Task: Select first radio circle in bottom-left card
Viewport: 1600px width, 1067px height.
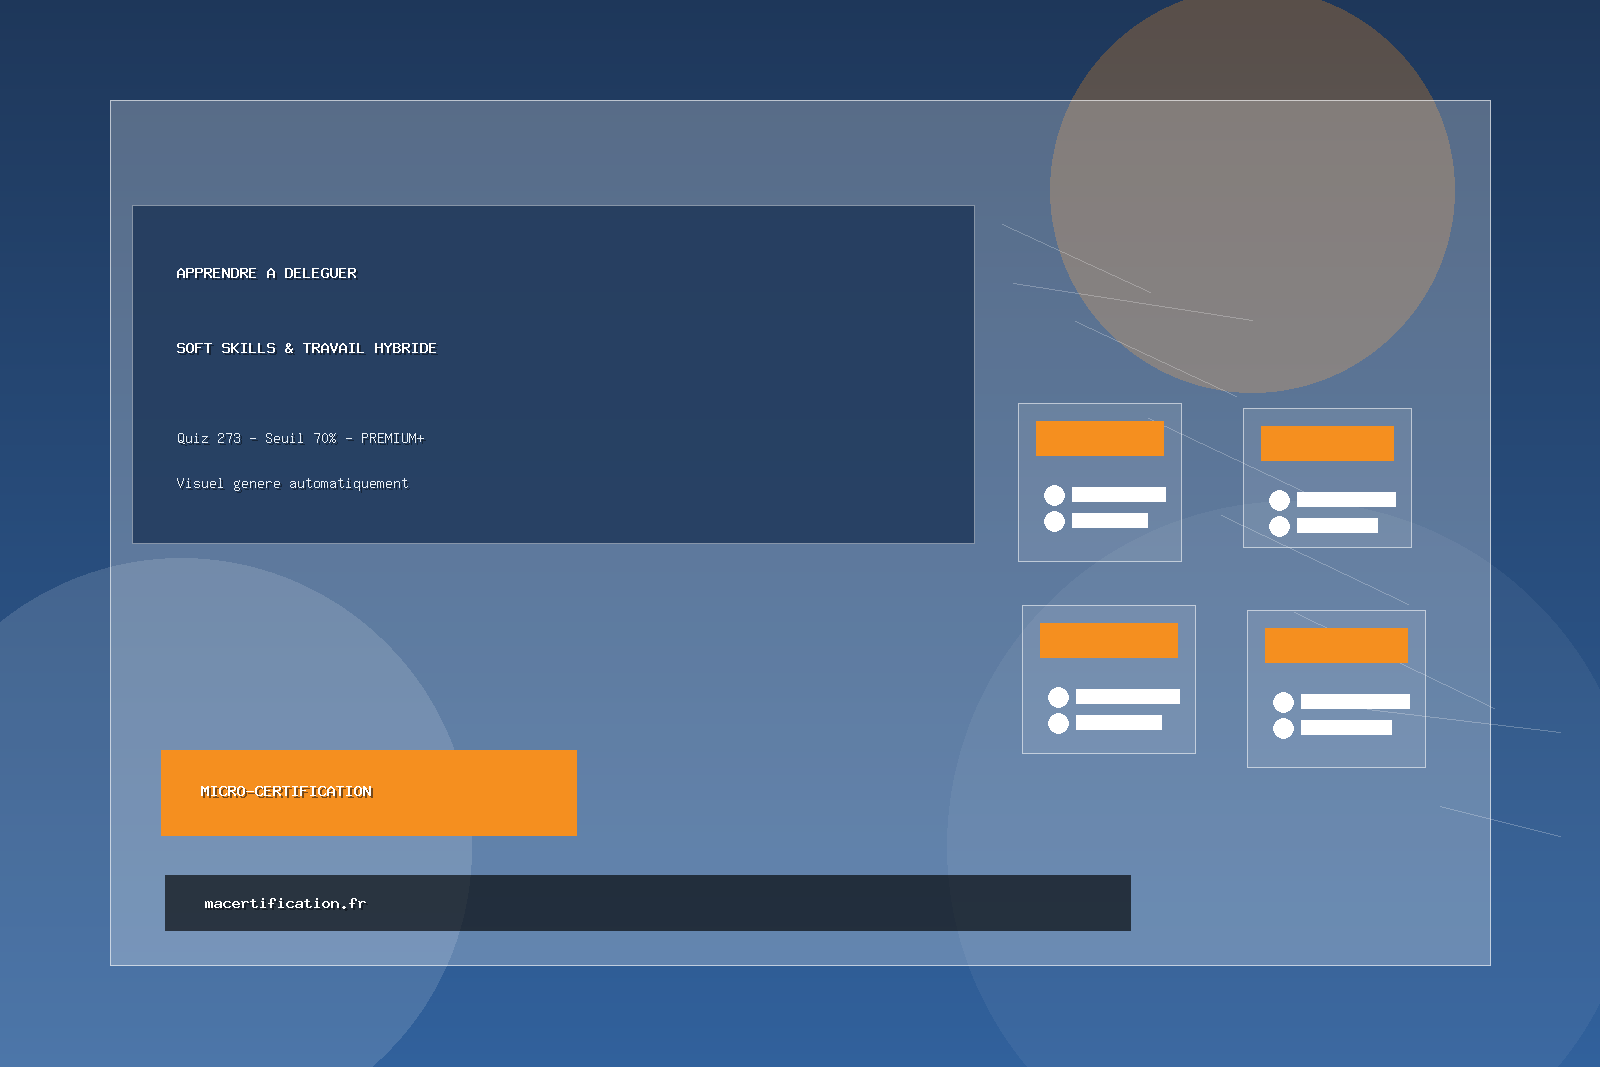Action: [x=1058, y=697]
